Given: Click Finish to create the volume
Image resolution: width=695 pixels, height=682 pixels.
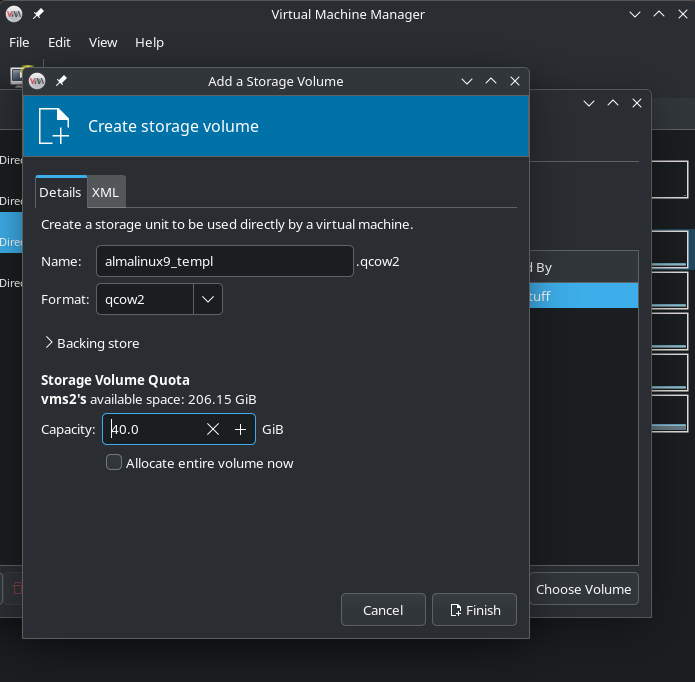Looking at the screenshot, I should tap(474, 610).
